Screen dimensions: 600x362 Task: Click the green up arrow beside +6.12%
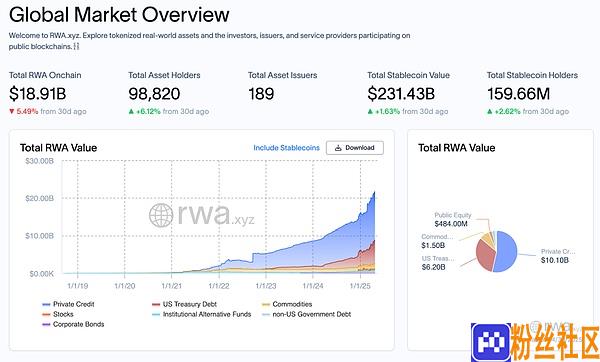click(131, 111)
